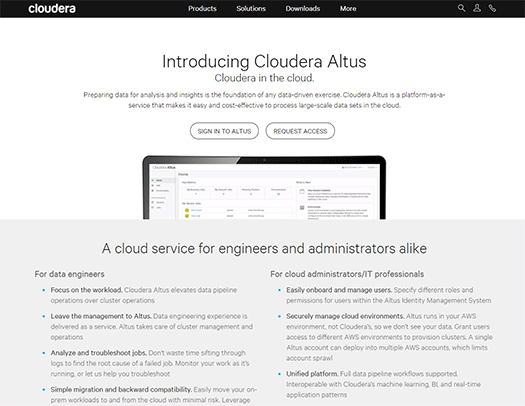Image resolution: width=525 pixels, height=406 pixels.
Task: Open the Downloads menu
Action: 303,9
